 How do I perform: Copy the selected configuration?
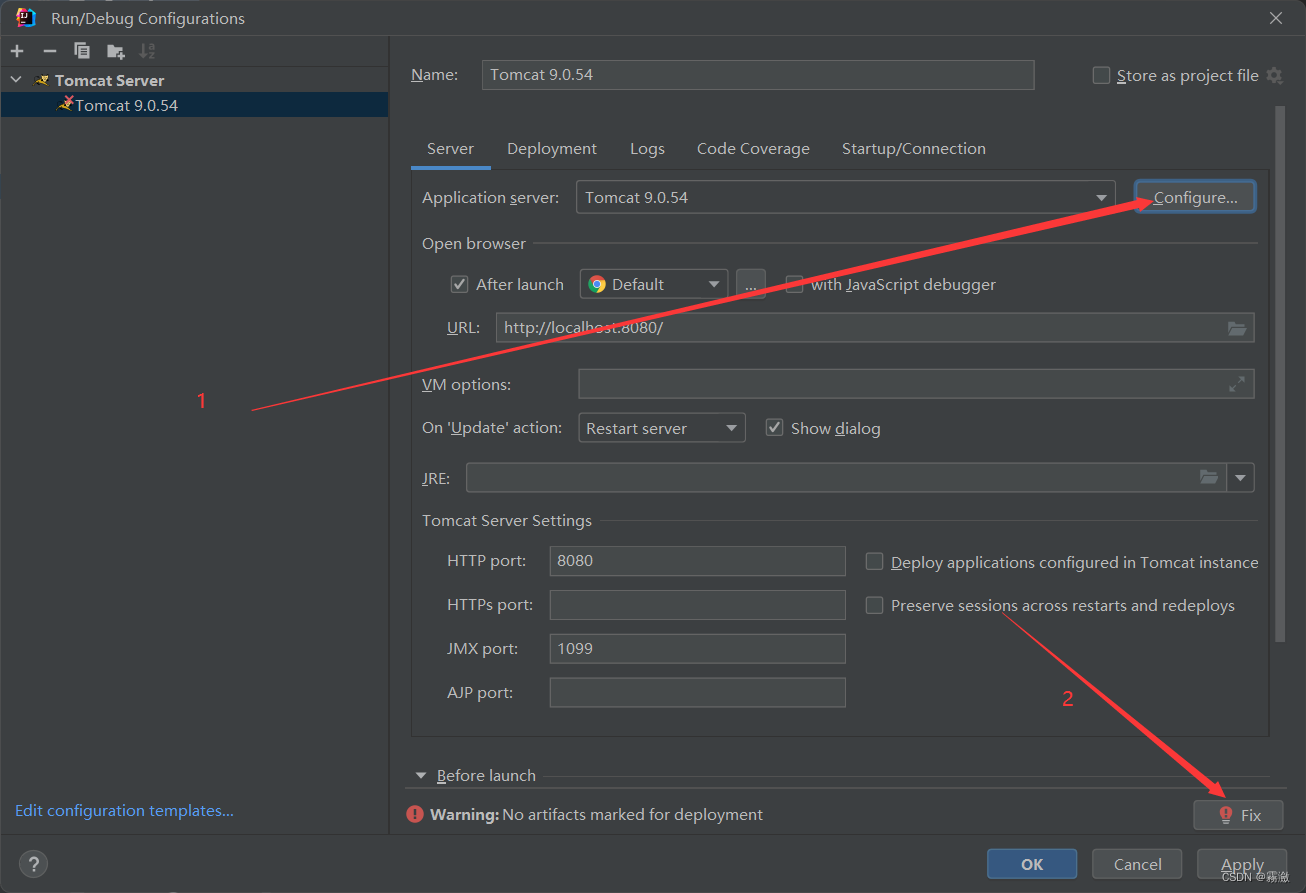[x=82, y=51]
